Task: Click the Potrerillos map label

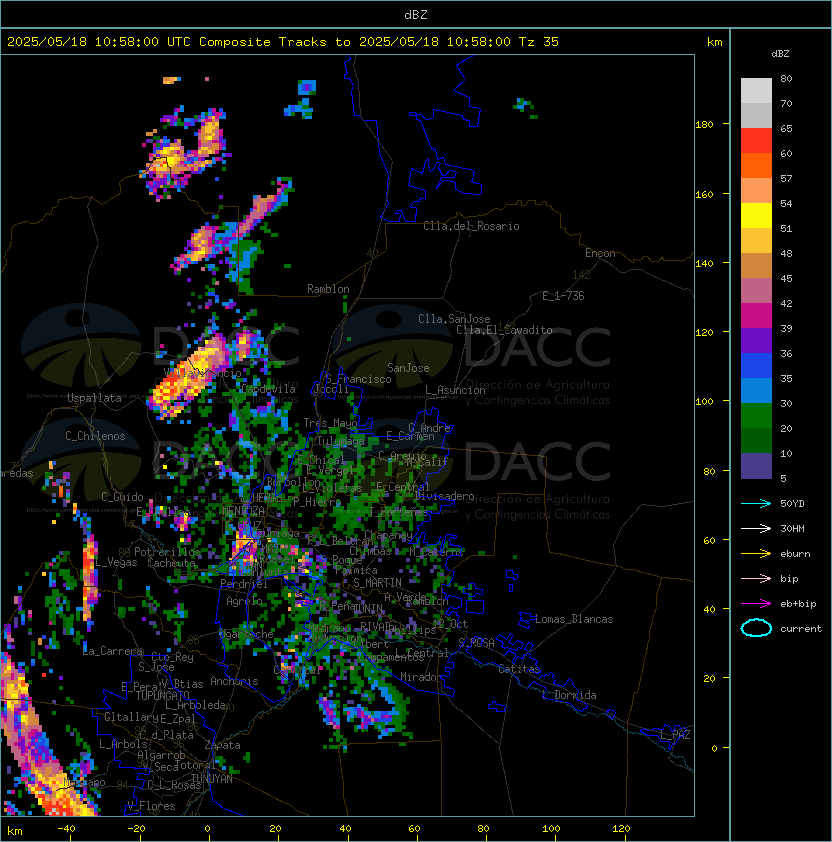Action: tap(167, 552)
